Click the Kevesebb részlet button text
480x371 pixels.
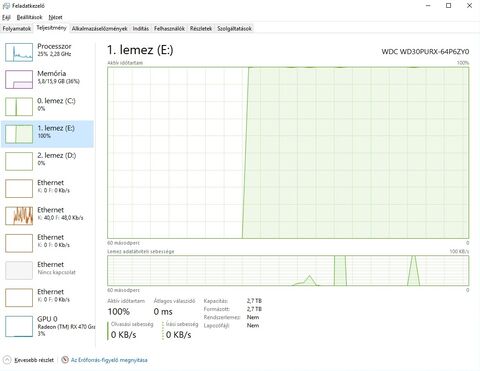(x=34, y=360)
